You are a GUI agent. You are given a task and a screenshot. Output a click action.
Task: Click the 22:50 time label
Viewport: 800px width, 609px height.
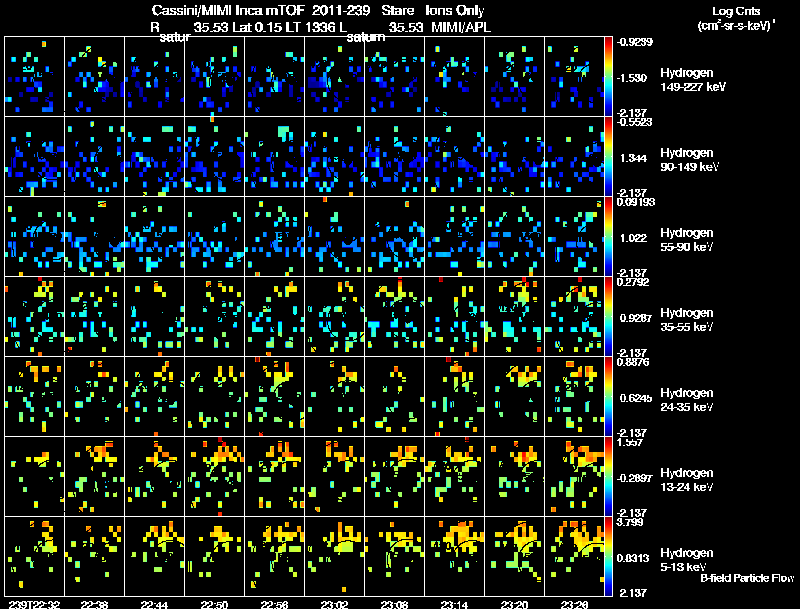[214, 604]
